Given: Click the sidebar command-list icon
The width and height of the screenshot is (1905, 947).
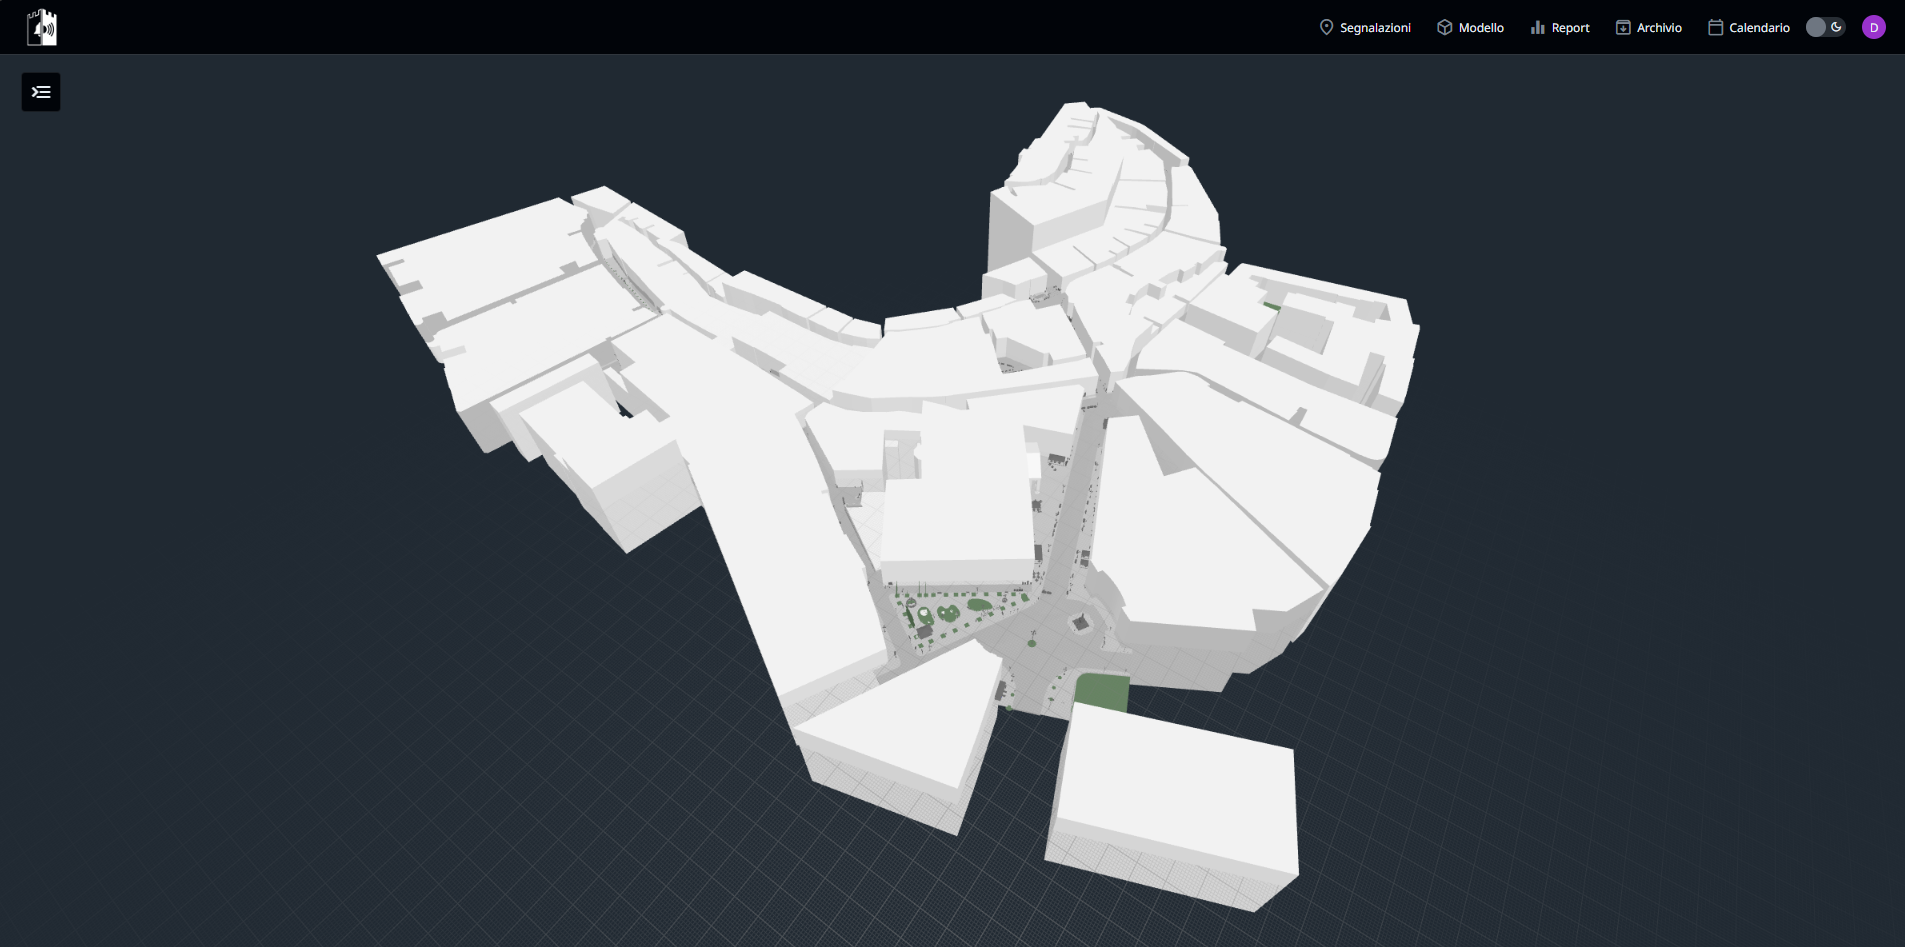Looking at the screenshot, I should click(41, 91).
